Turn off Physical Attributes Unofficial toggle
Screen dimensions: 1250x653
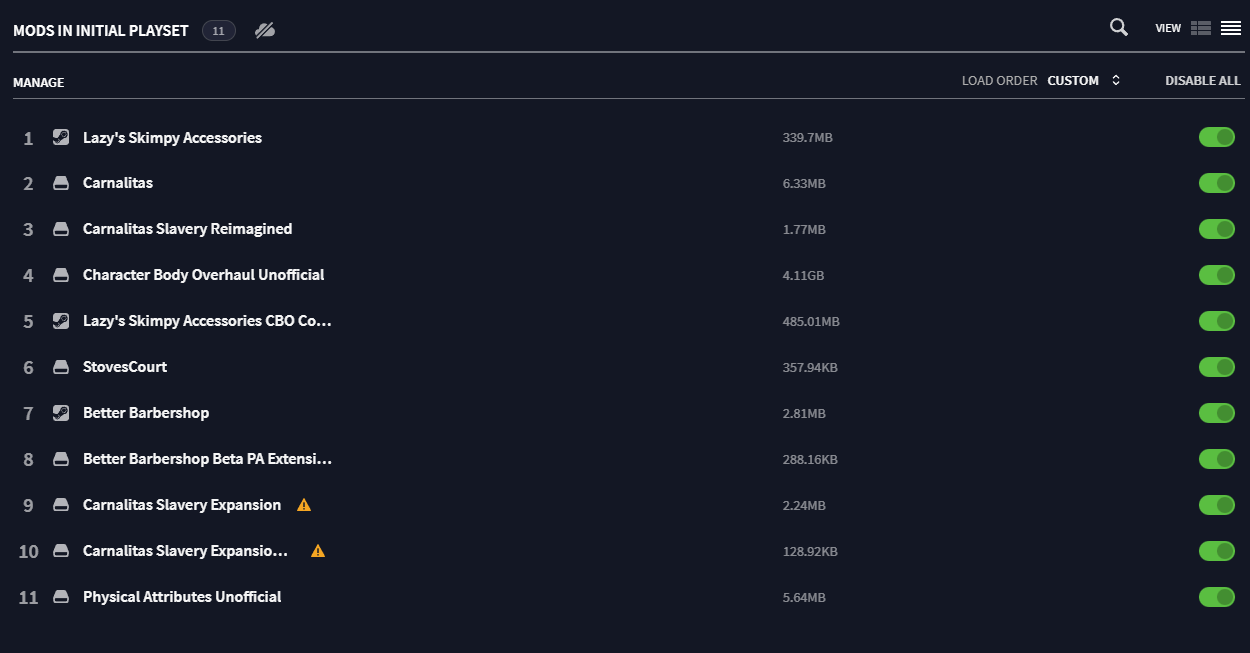pos(1217,597)
